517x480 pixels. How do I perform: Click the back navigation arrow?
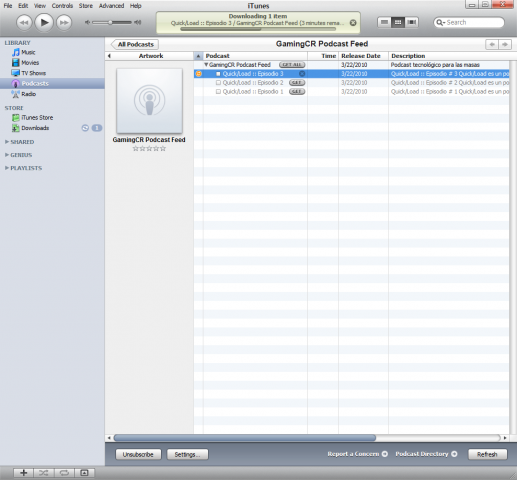point(492,44)
